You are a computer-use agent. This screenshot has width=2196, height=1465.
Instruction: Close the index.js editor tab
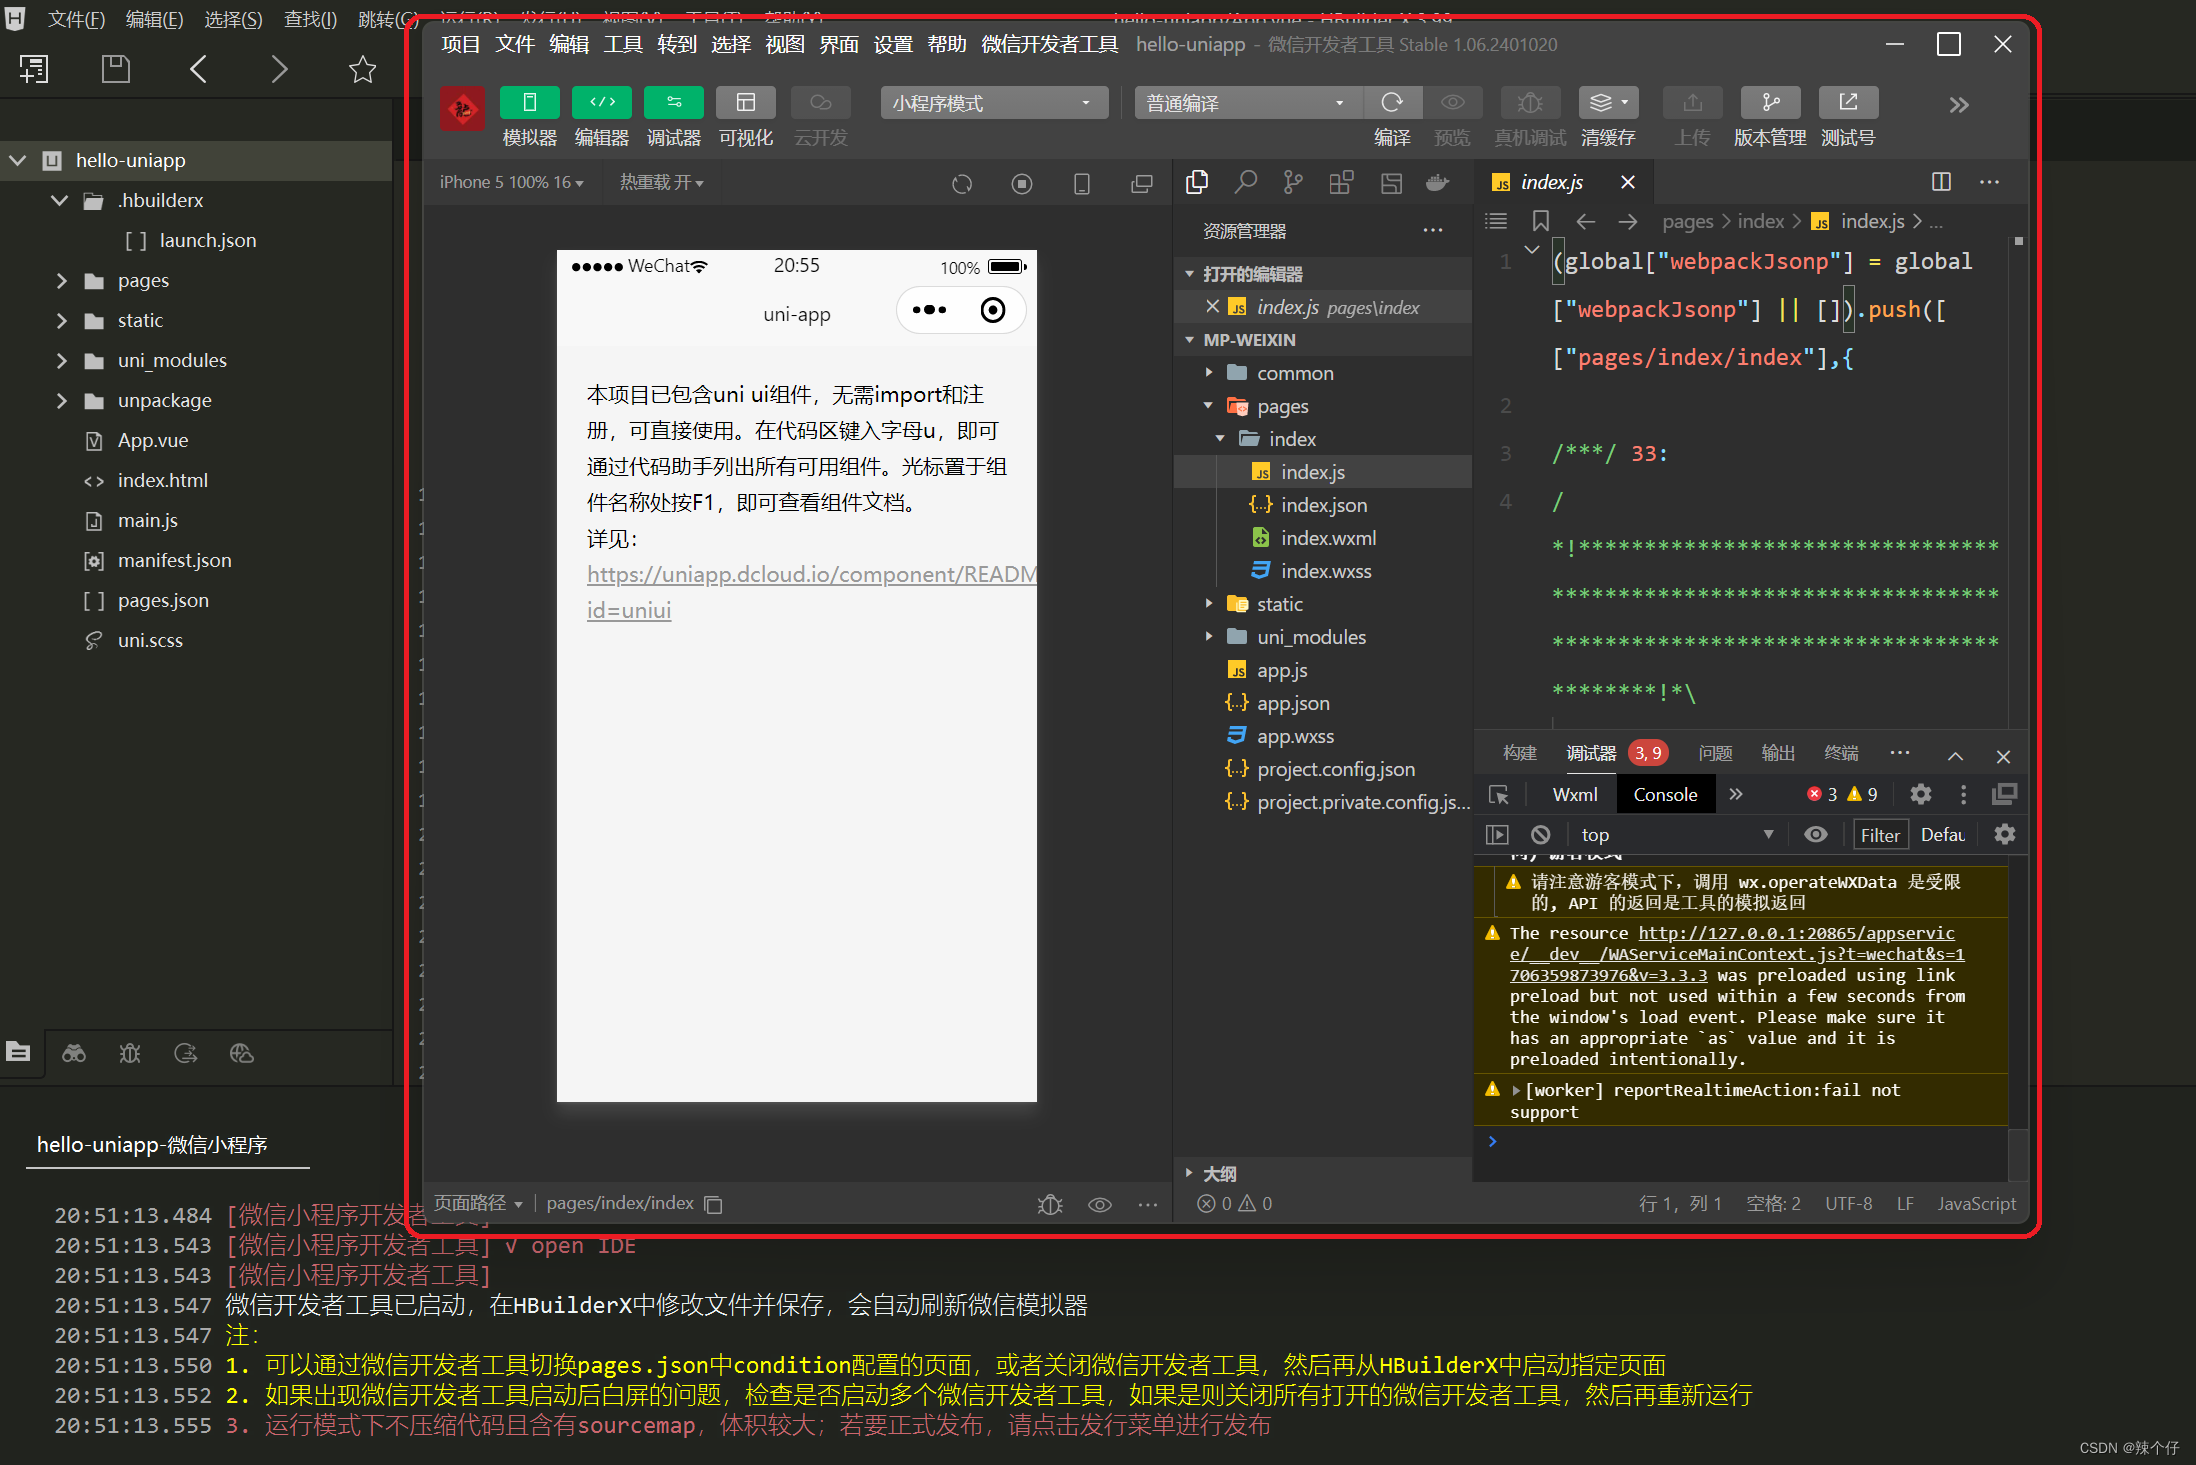[x=1628, y=182]
